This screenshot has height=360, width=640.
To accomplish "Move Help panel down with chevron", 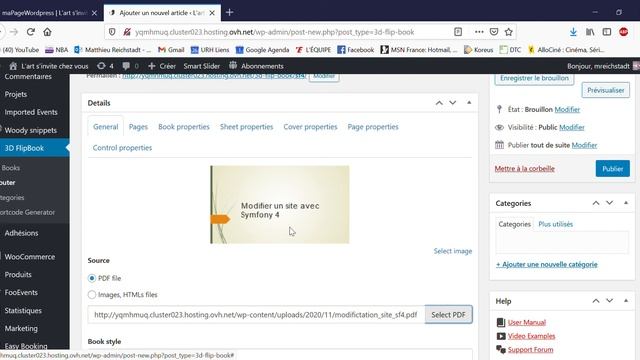I will (609, 301).
